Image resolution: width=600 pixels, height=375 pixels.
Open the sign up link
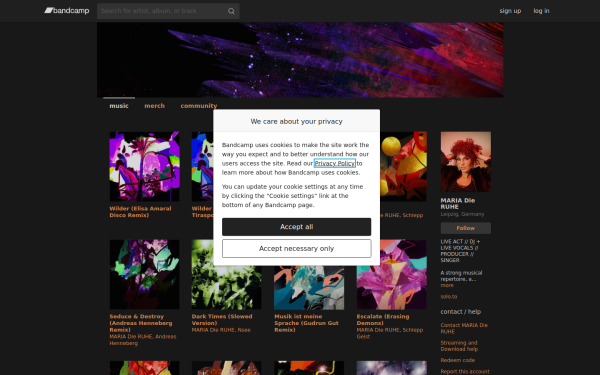(x=510, y=11)
